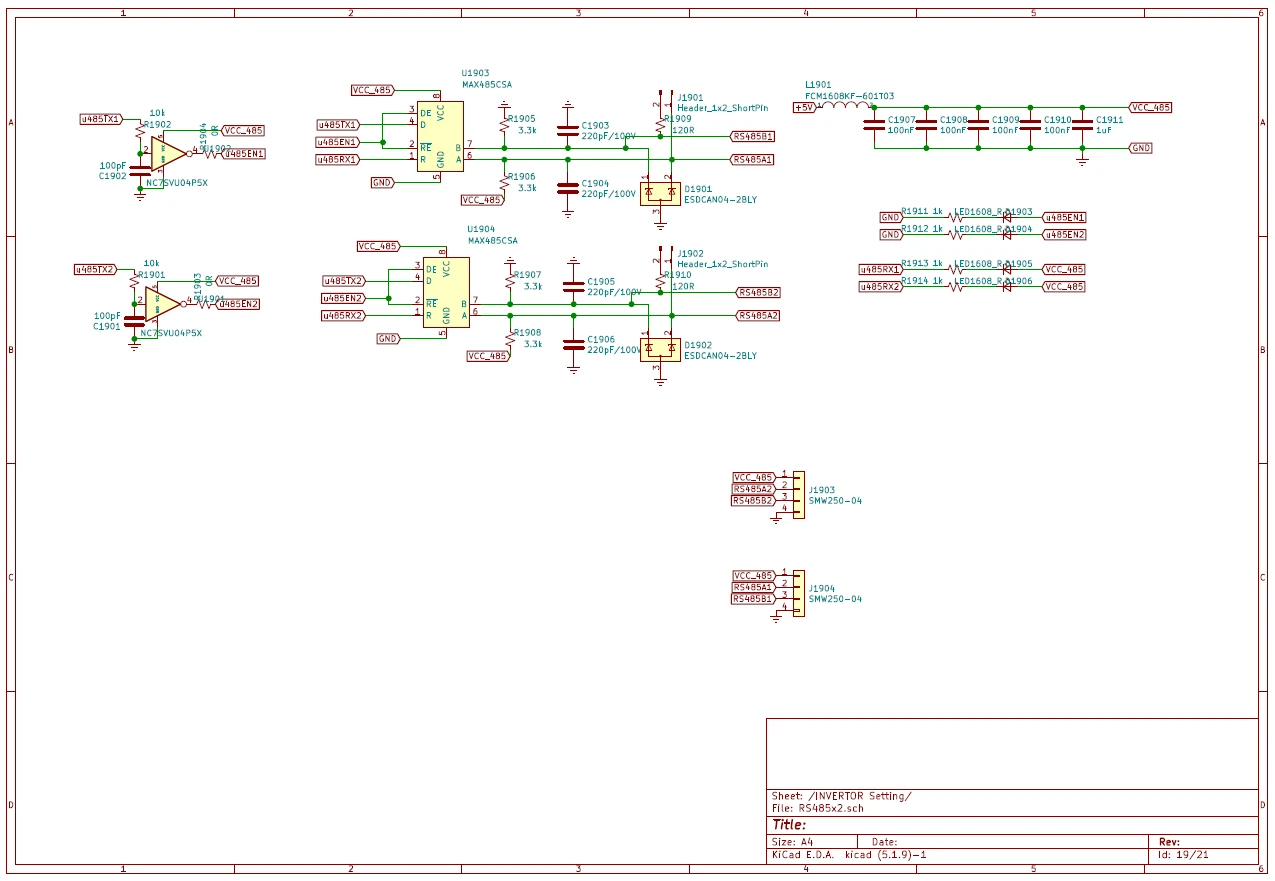1275x881 pixels.
Task: Click u485RX1 label on U1903 pin 1
Action: 338,159
